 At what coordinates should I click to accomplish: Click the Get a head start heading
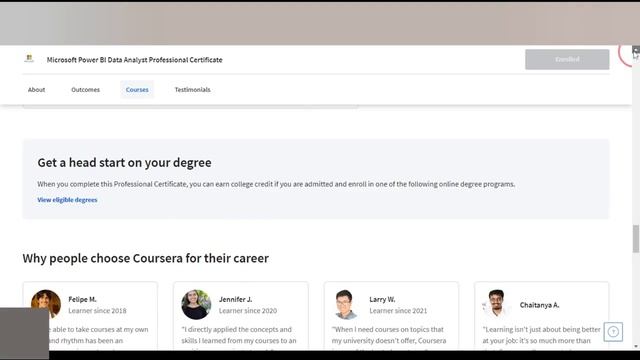click(x=124, y=162)
